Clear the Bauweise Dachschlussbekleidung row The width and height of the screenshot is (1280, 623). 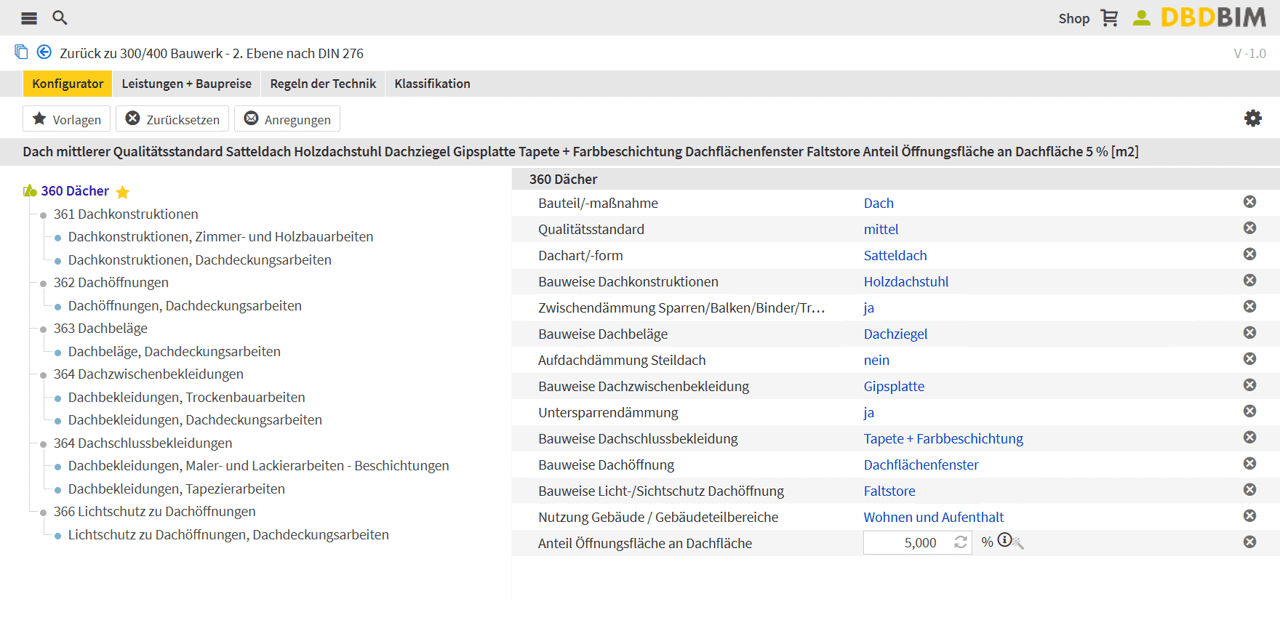[1250, 437]
